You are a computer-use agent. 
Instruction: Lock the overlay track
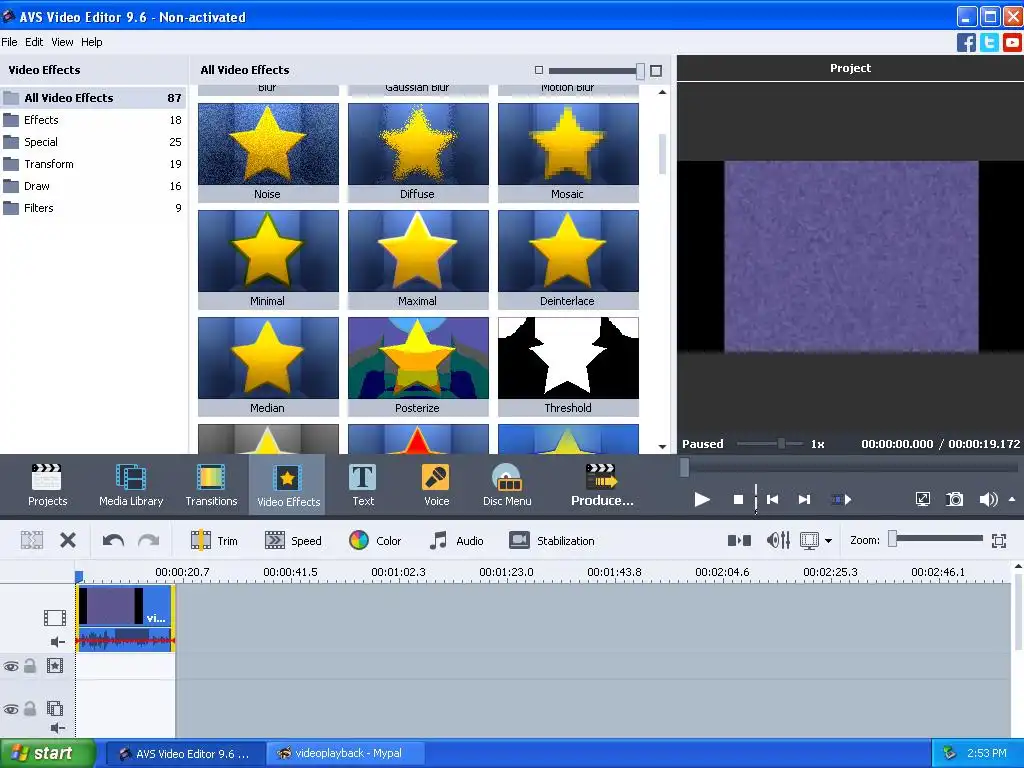click(30, 709)
